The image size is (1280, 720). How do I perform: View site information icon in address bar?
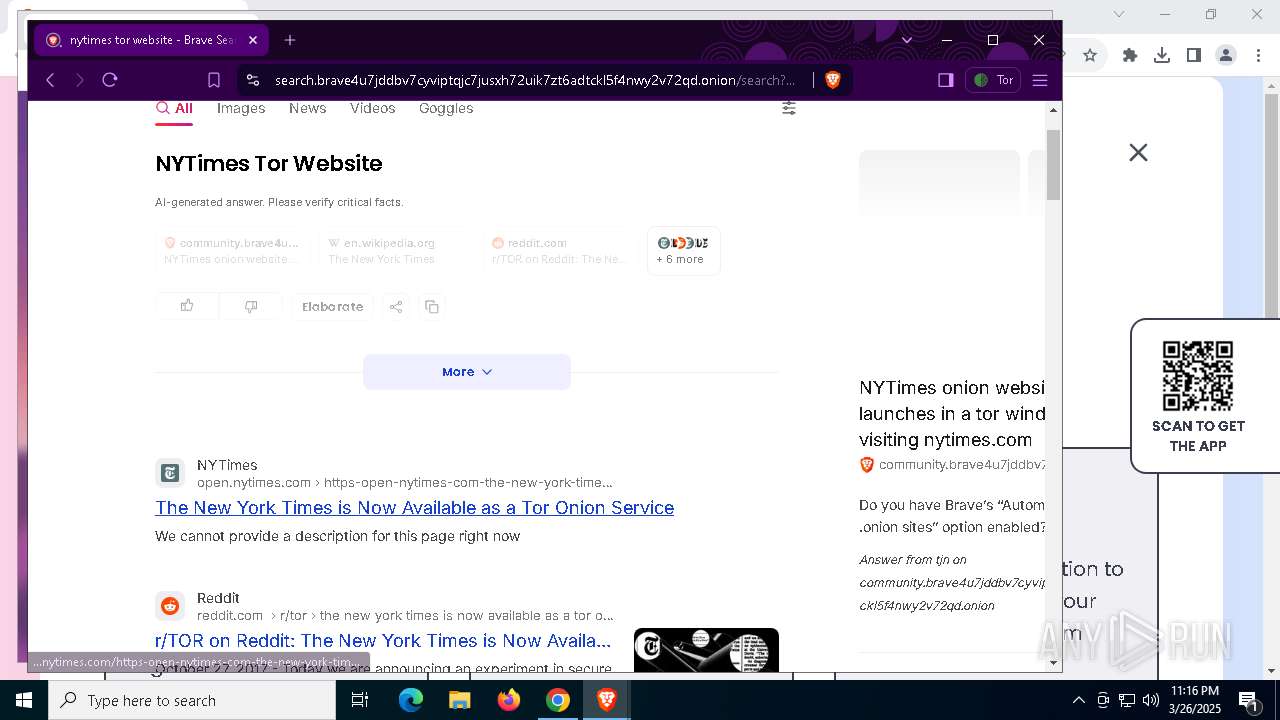(253, 80)
